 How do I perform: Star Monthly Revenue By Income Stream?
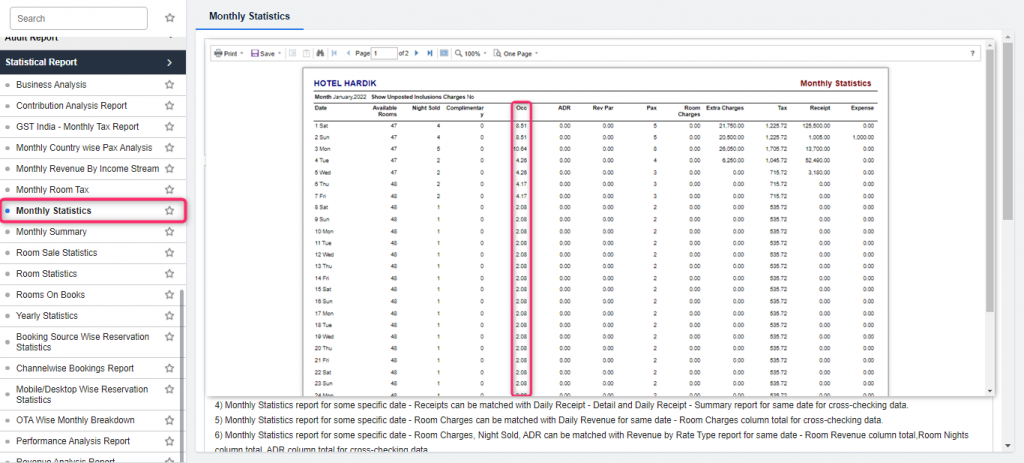pos(170,168)
